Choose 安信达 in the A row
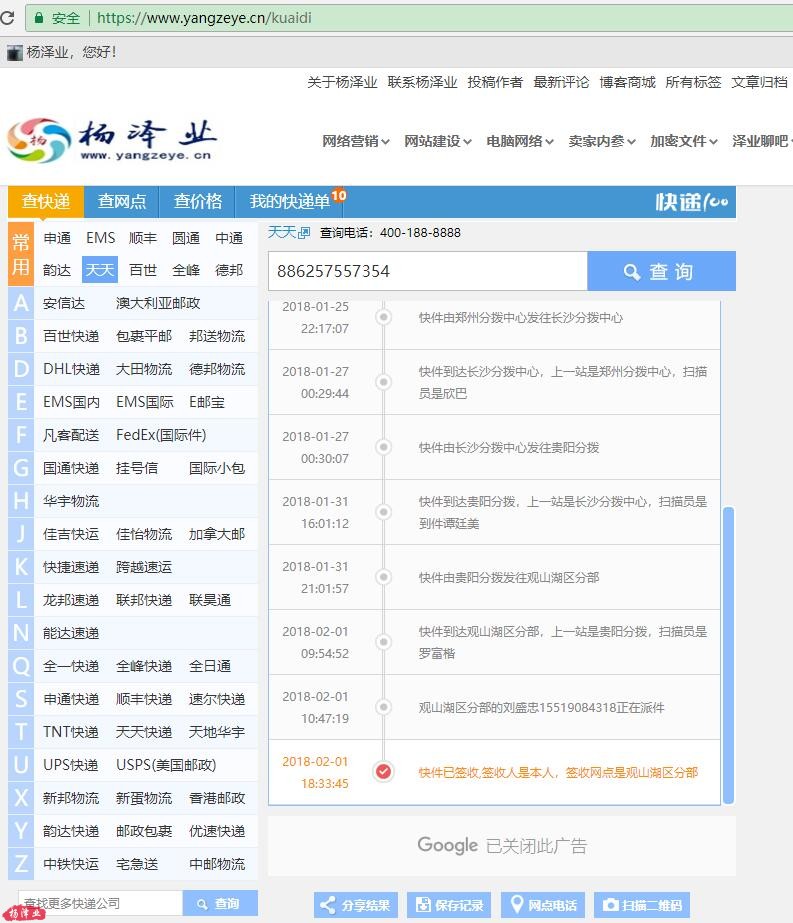 coord(64,303)
